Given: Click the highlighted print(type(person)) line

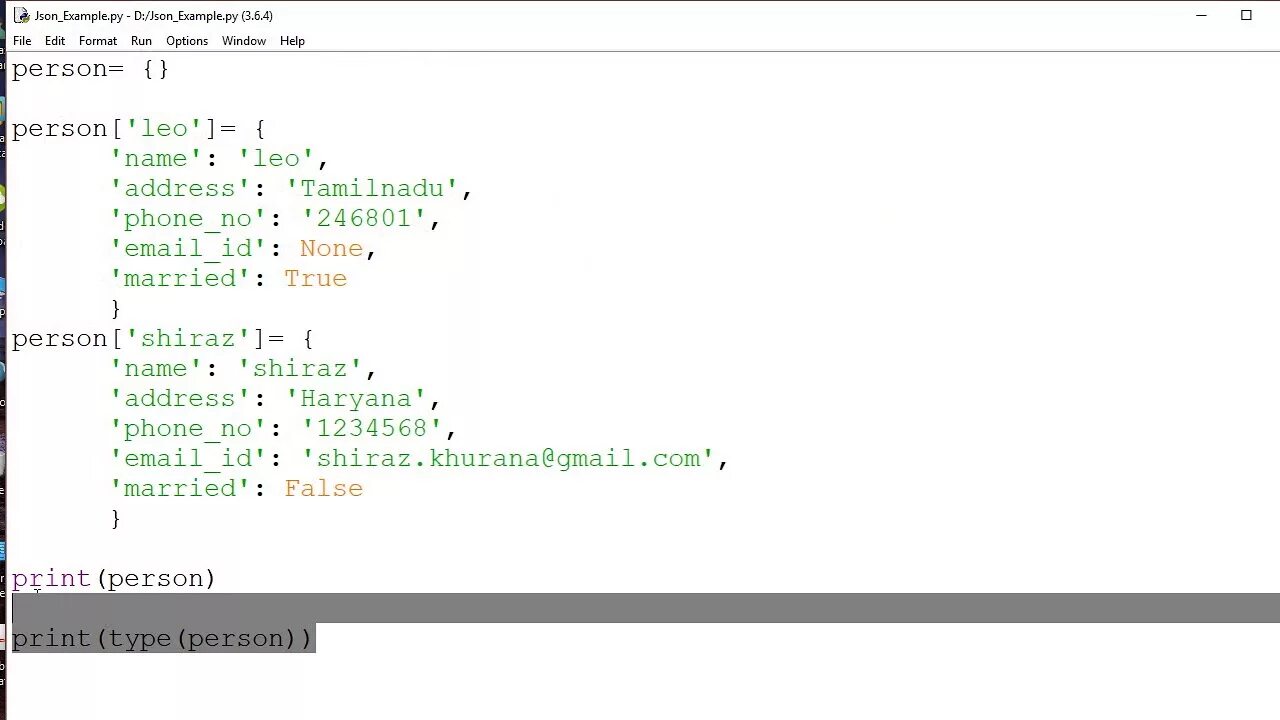Looking at the screenshot, I should 162,638.
